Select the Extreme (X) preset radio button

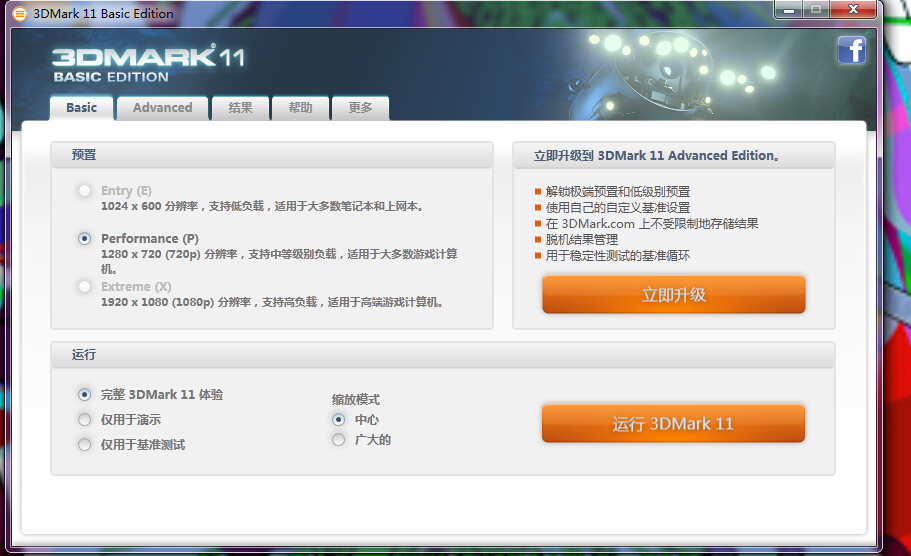(85, 286)
